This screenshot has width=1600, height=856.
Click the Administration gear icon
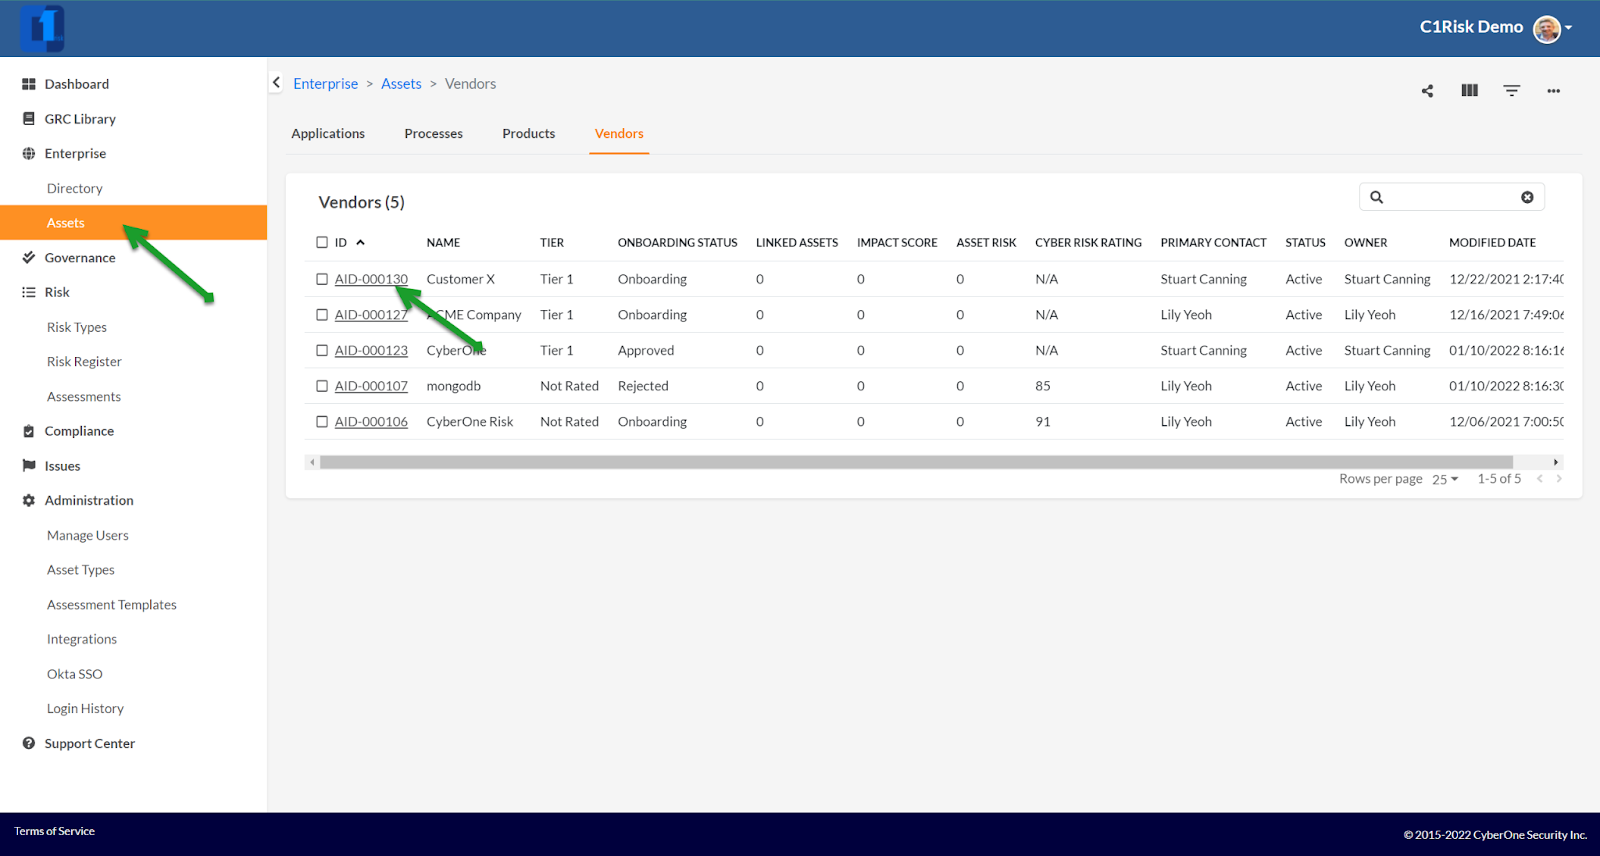point(29,501)
